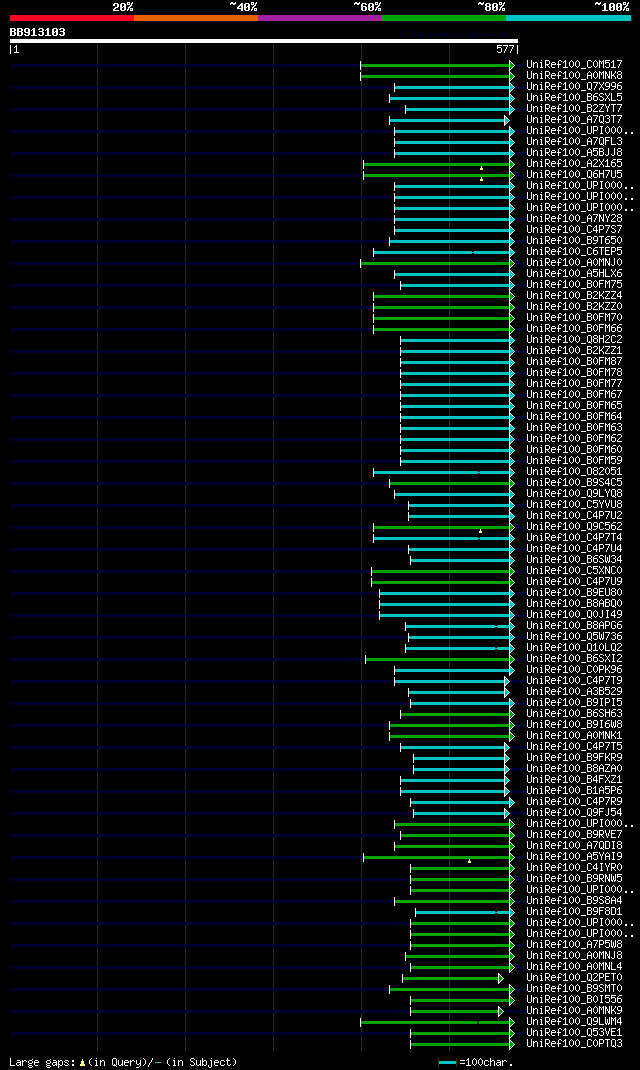640x1070 pixels.
Task: Open the UniRef100_B9SMT0 hit link
Action: pyautogui.click(x=574, y=989)
